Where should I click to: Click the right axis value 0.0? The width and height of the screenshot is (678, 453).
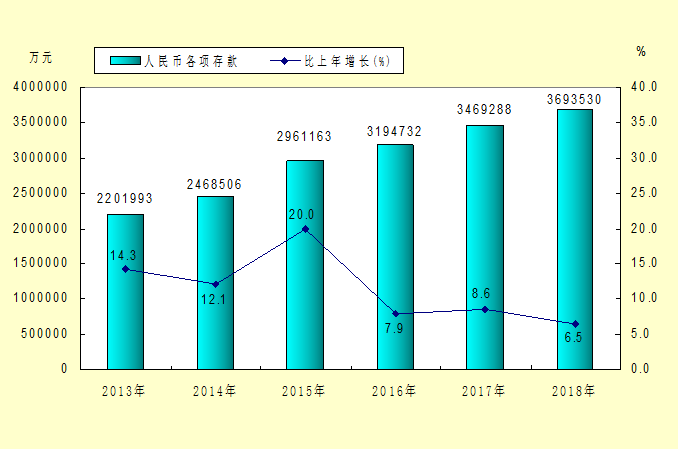(640, 369)
